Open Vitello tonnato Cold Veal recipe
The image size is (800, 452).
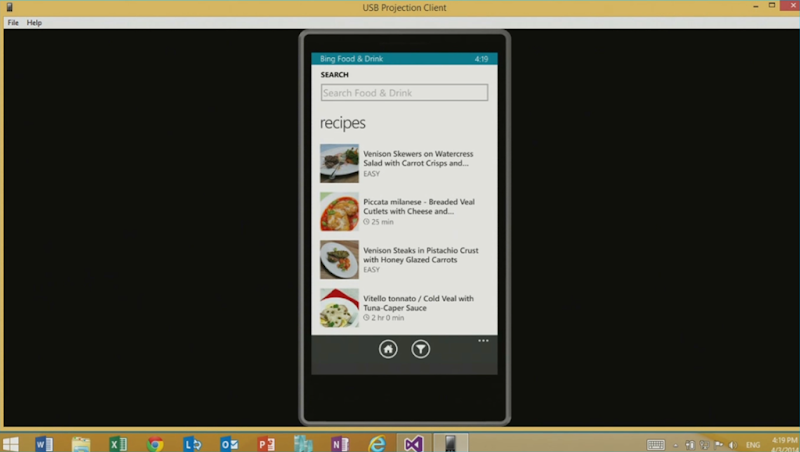tap(404, 308)
